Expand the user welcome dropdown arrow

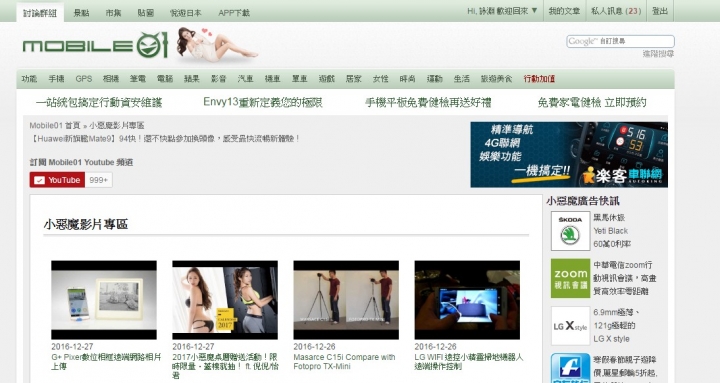click(534, 11)
